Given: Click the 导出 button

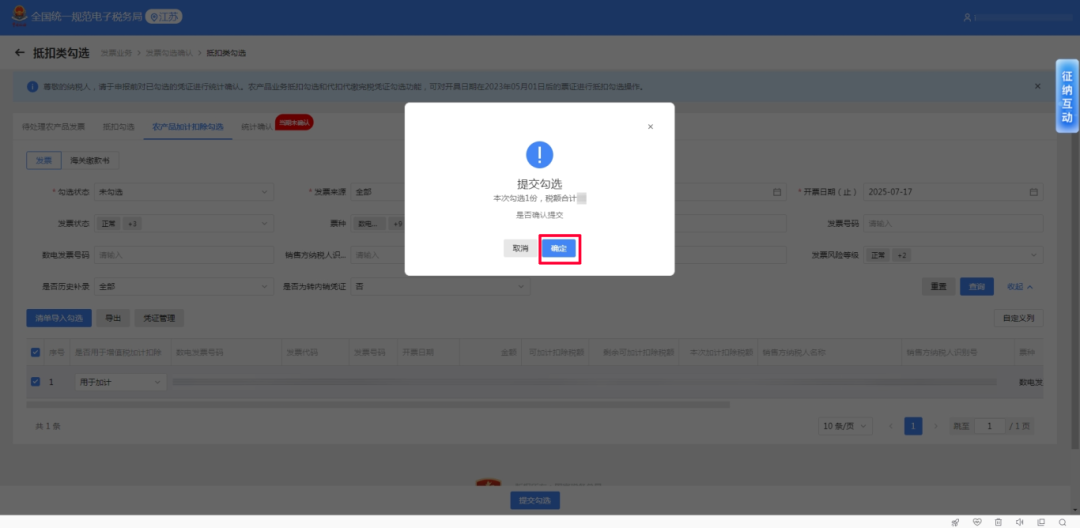Looking at the screenshot, I should point(113,318).
